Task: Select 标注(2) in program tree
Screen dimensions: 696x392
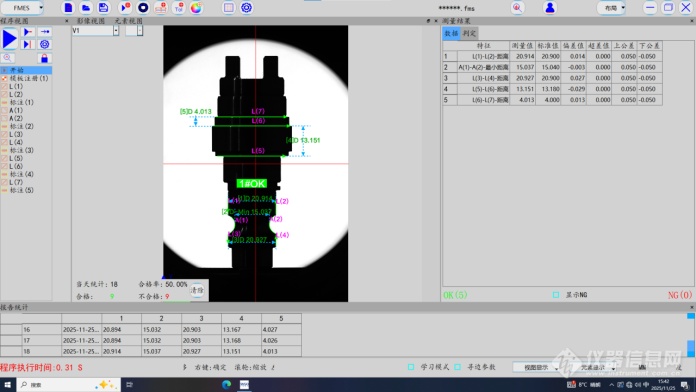Action: [x=21, y=126]
